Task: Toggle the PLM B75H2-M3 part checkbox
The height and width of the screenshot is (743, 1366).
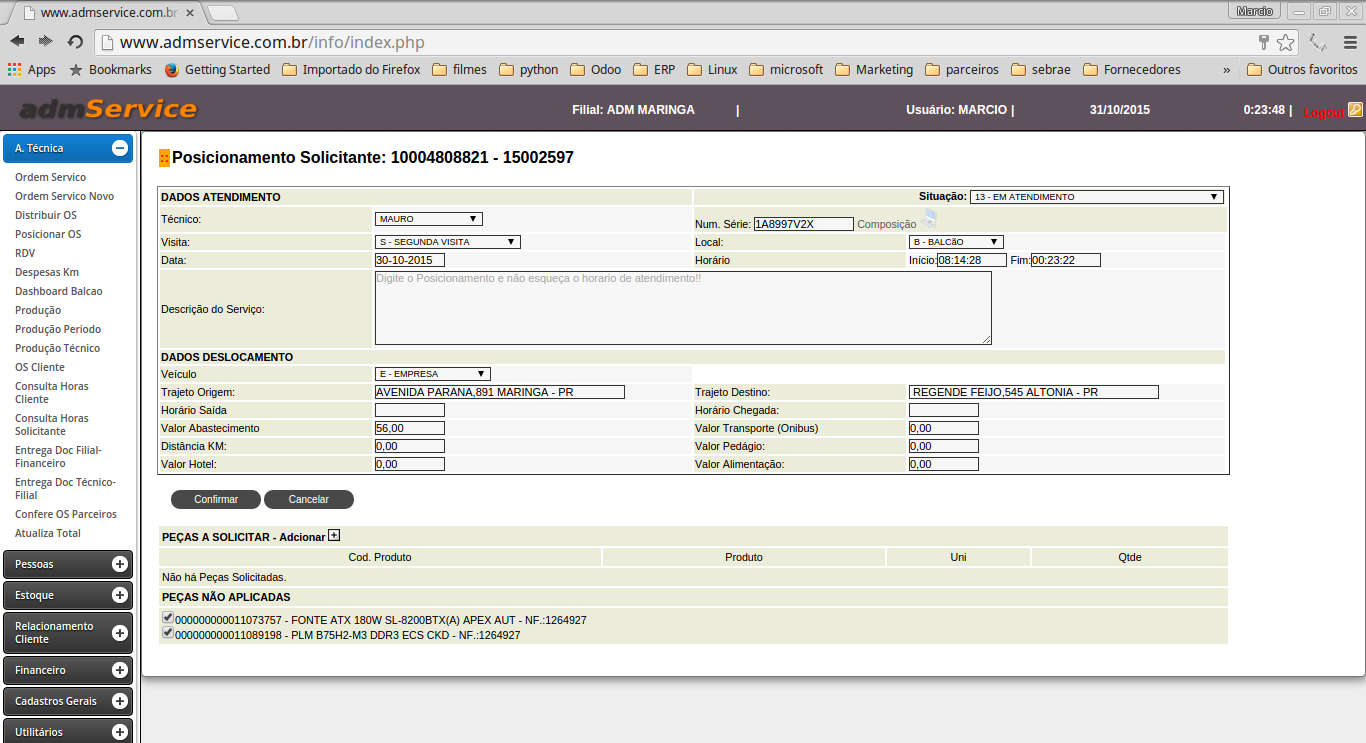Action: click(x=168, y=633)
